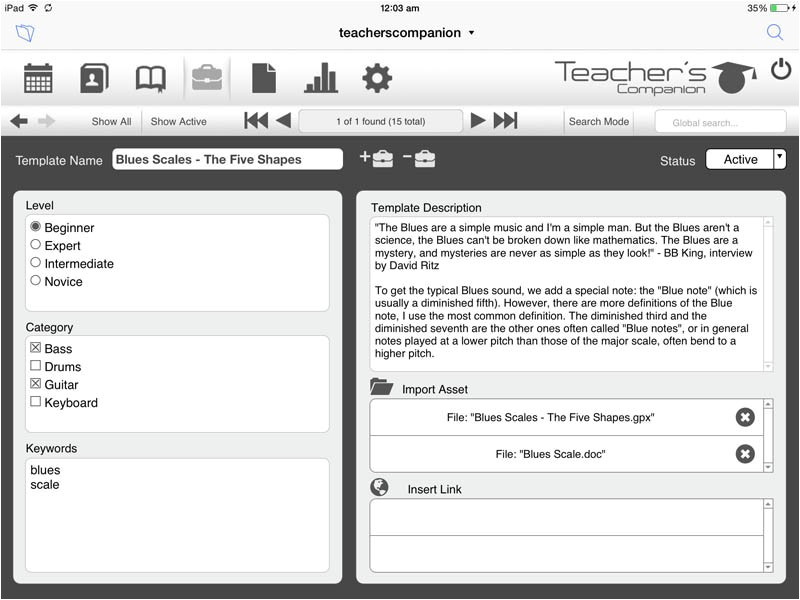Click the Import Asset folder icon
Viewport: 800px width, 600px height.
381,387
